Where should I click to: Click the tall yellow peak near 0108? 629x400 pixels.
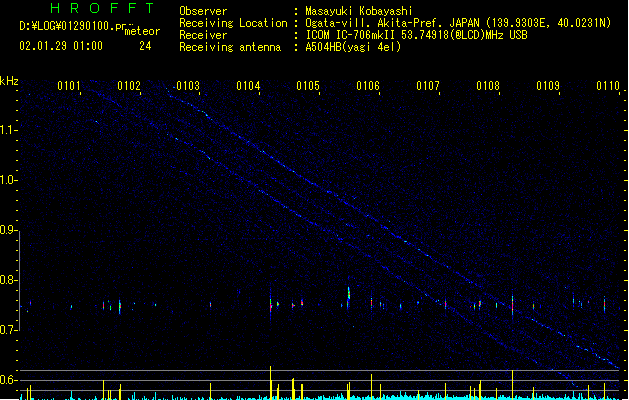(x=512, y=384)
